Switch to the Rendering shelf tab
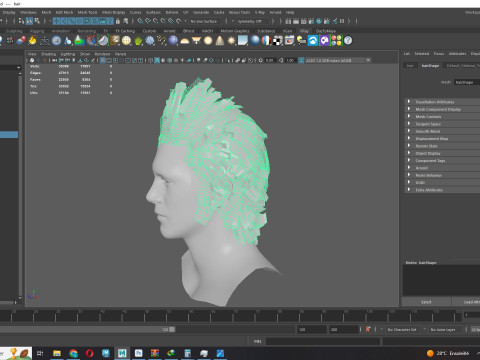480x360 pixels. (x=87, y=31)
